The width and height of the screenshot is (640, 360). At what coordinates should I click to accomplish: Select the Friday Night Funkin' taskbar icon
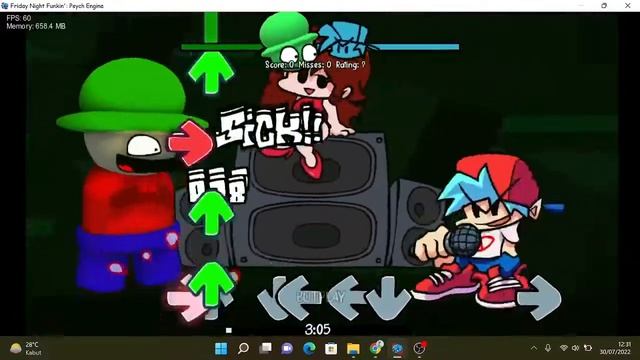(397, 349)
